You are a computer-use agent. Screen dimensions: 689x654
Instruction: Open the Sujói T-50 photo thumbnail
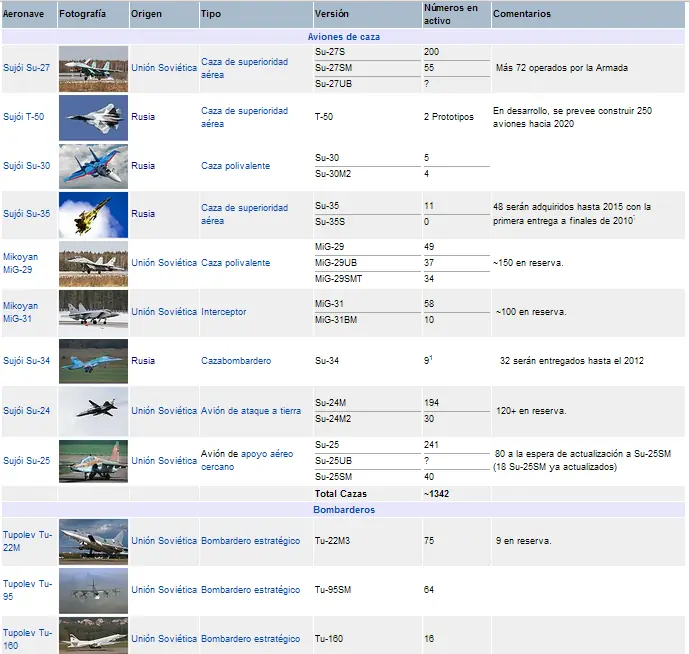pos(94,118)
